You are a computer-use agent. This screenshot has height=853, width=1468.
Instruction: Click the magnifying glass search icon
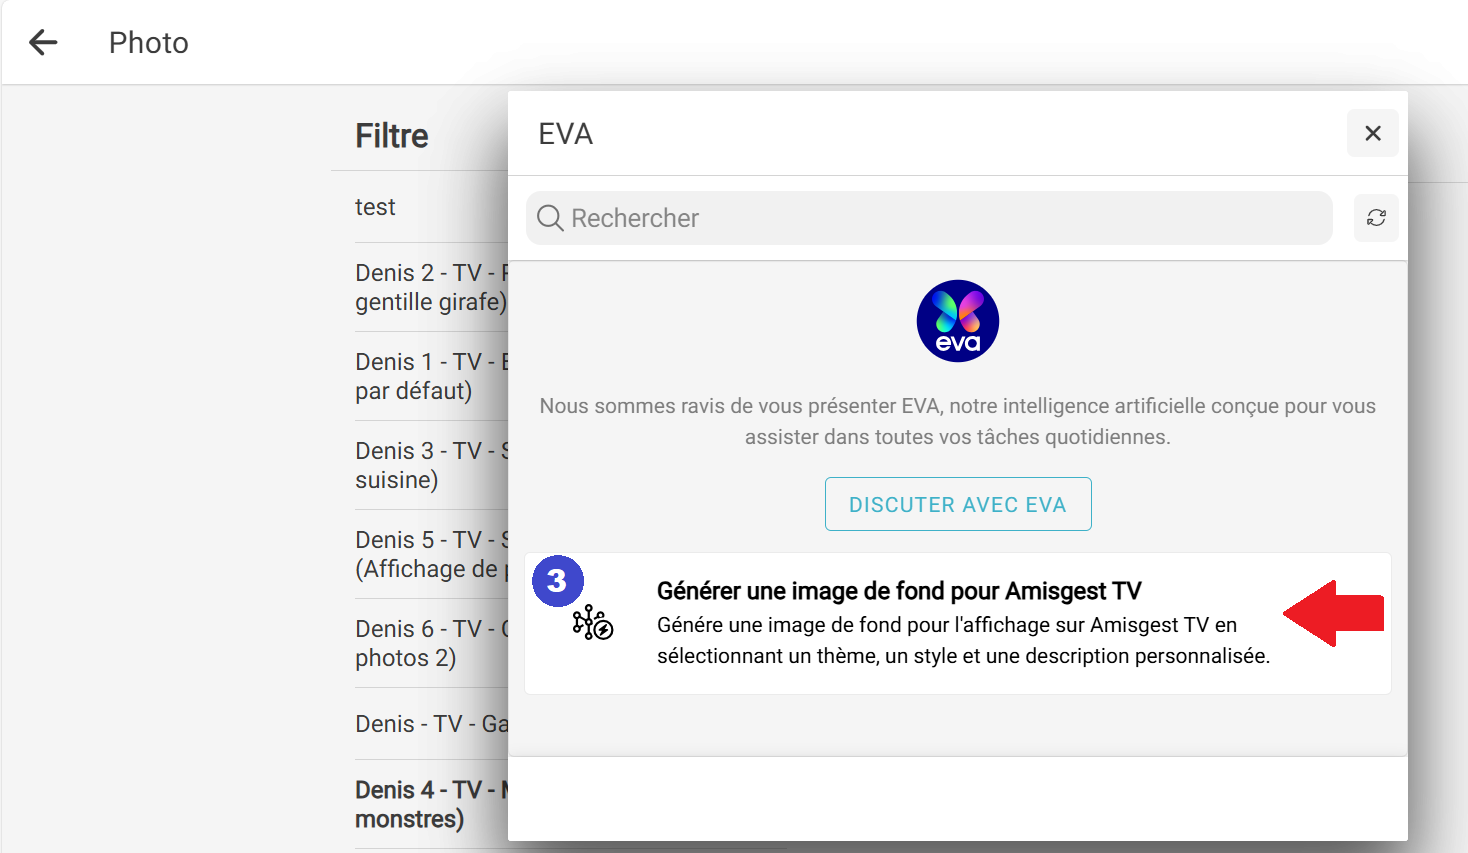point(550,218)
